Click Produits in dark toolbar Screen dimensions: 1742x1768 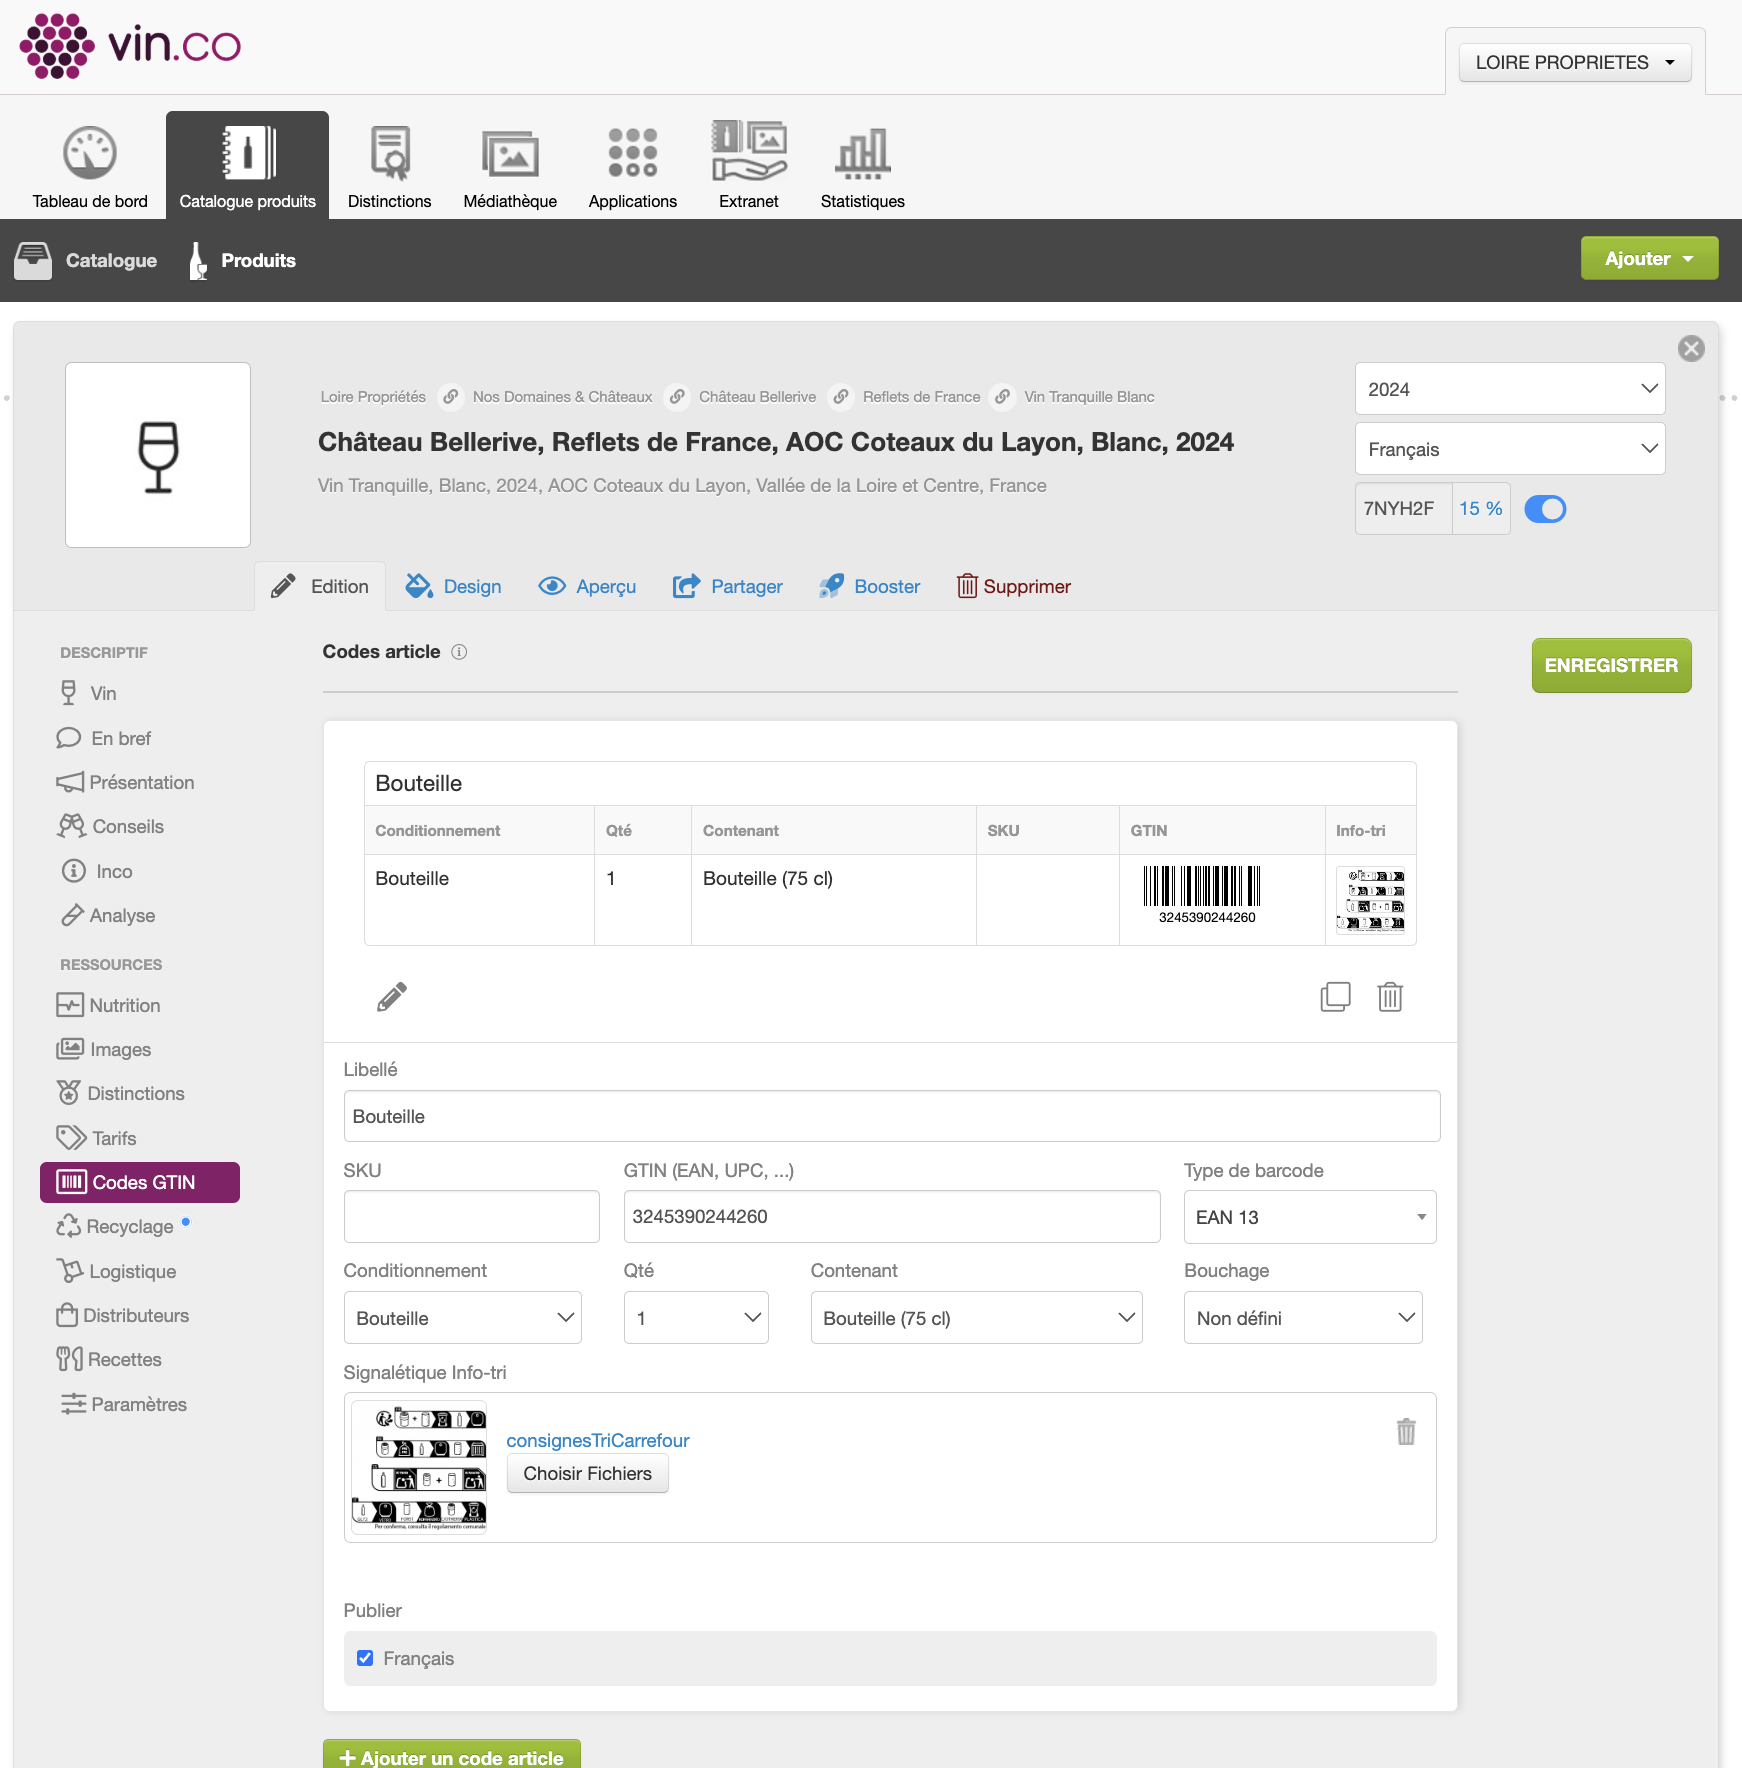(242, 260)
